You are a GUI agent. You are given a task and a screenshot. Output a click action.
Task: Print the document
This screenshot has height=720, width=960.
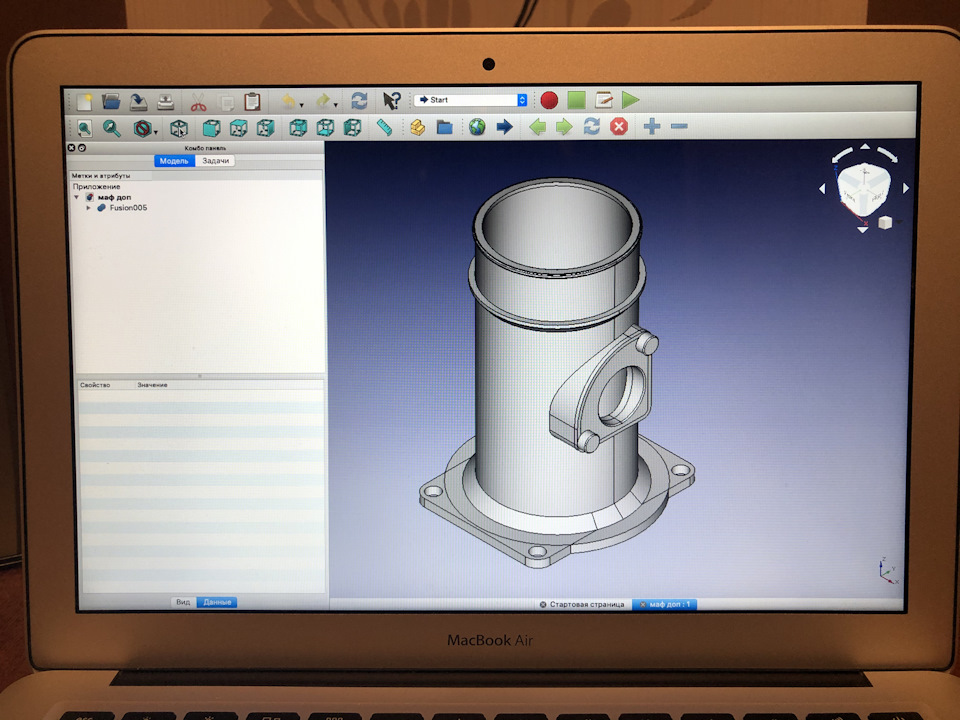click(165, 101)
